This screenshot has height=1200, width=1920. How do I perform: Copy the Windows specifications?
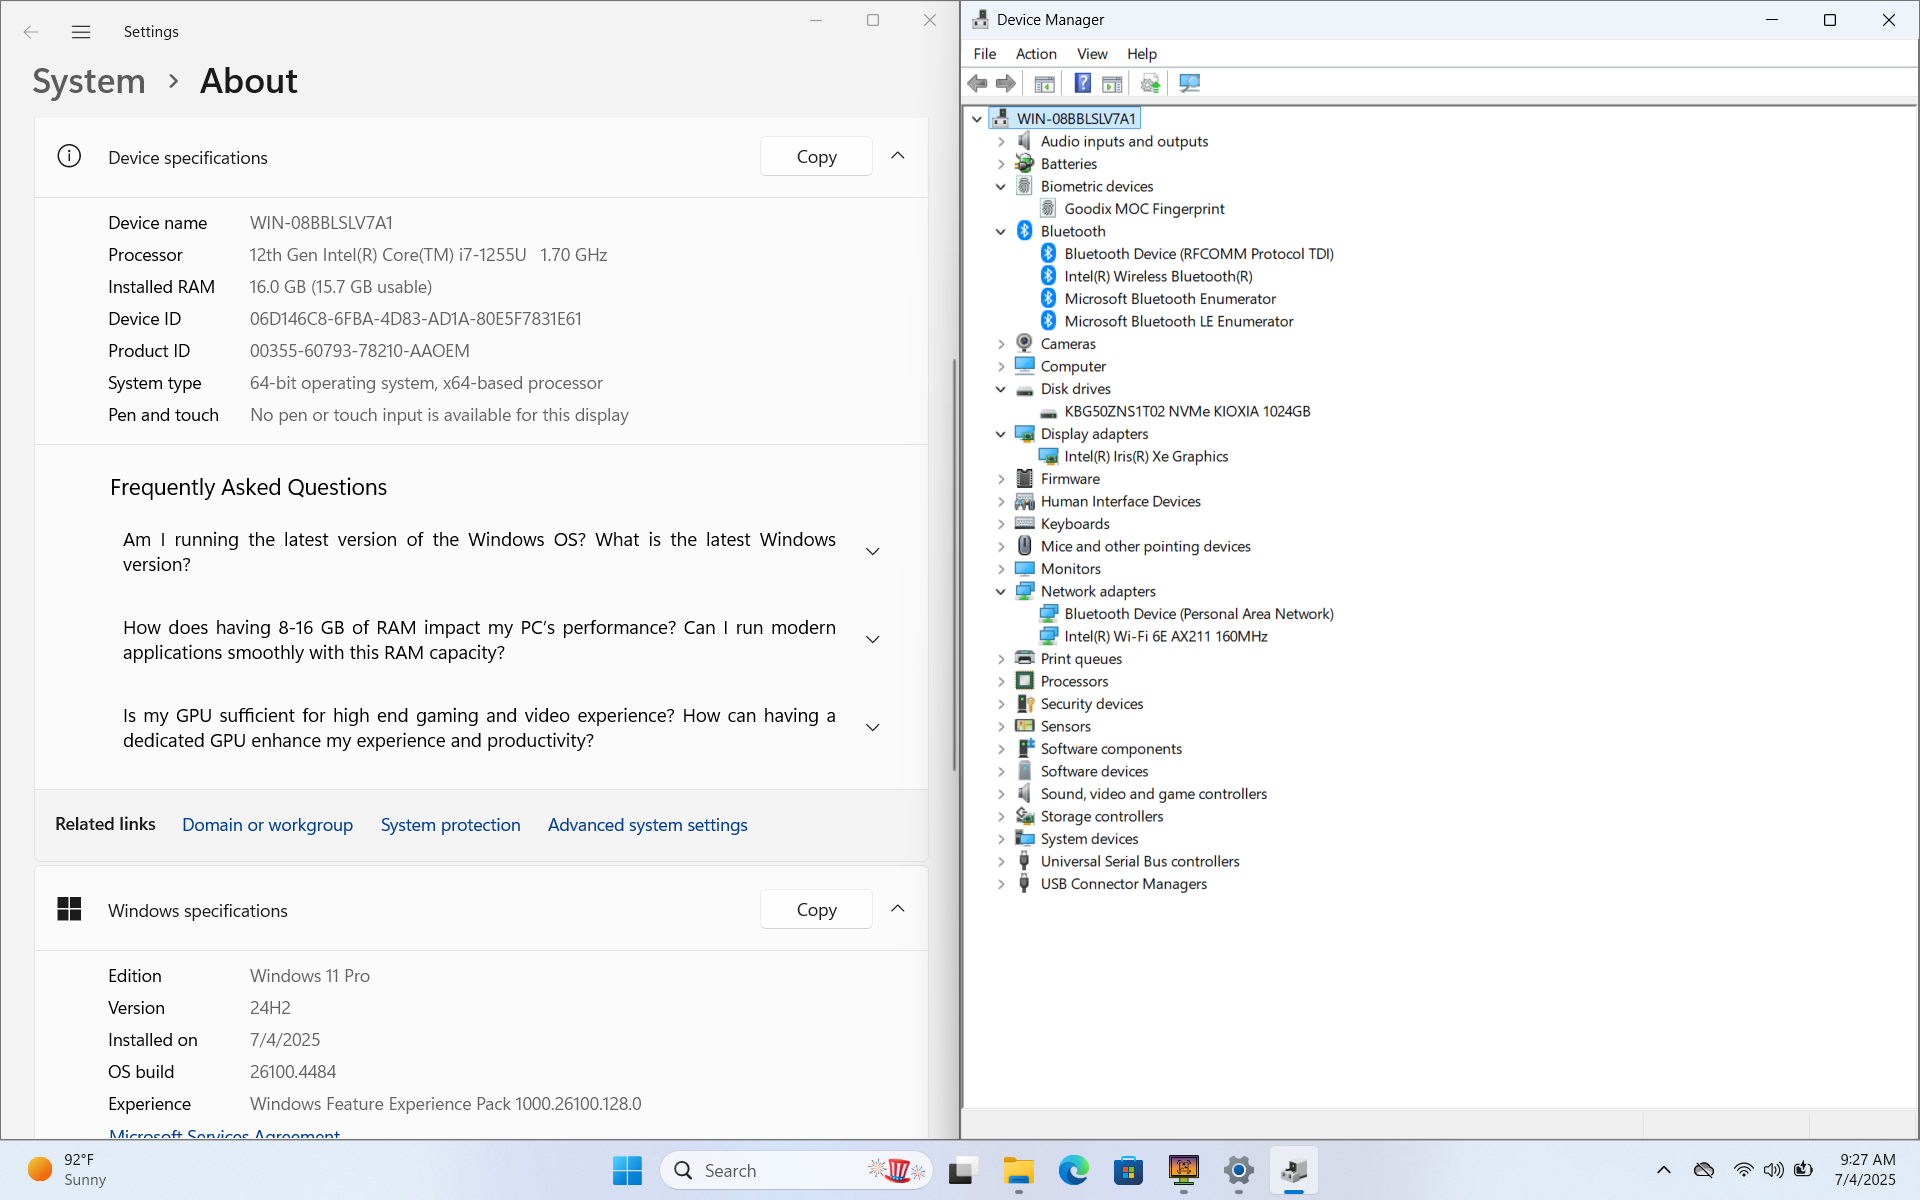coord(816,910)
